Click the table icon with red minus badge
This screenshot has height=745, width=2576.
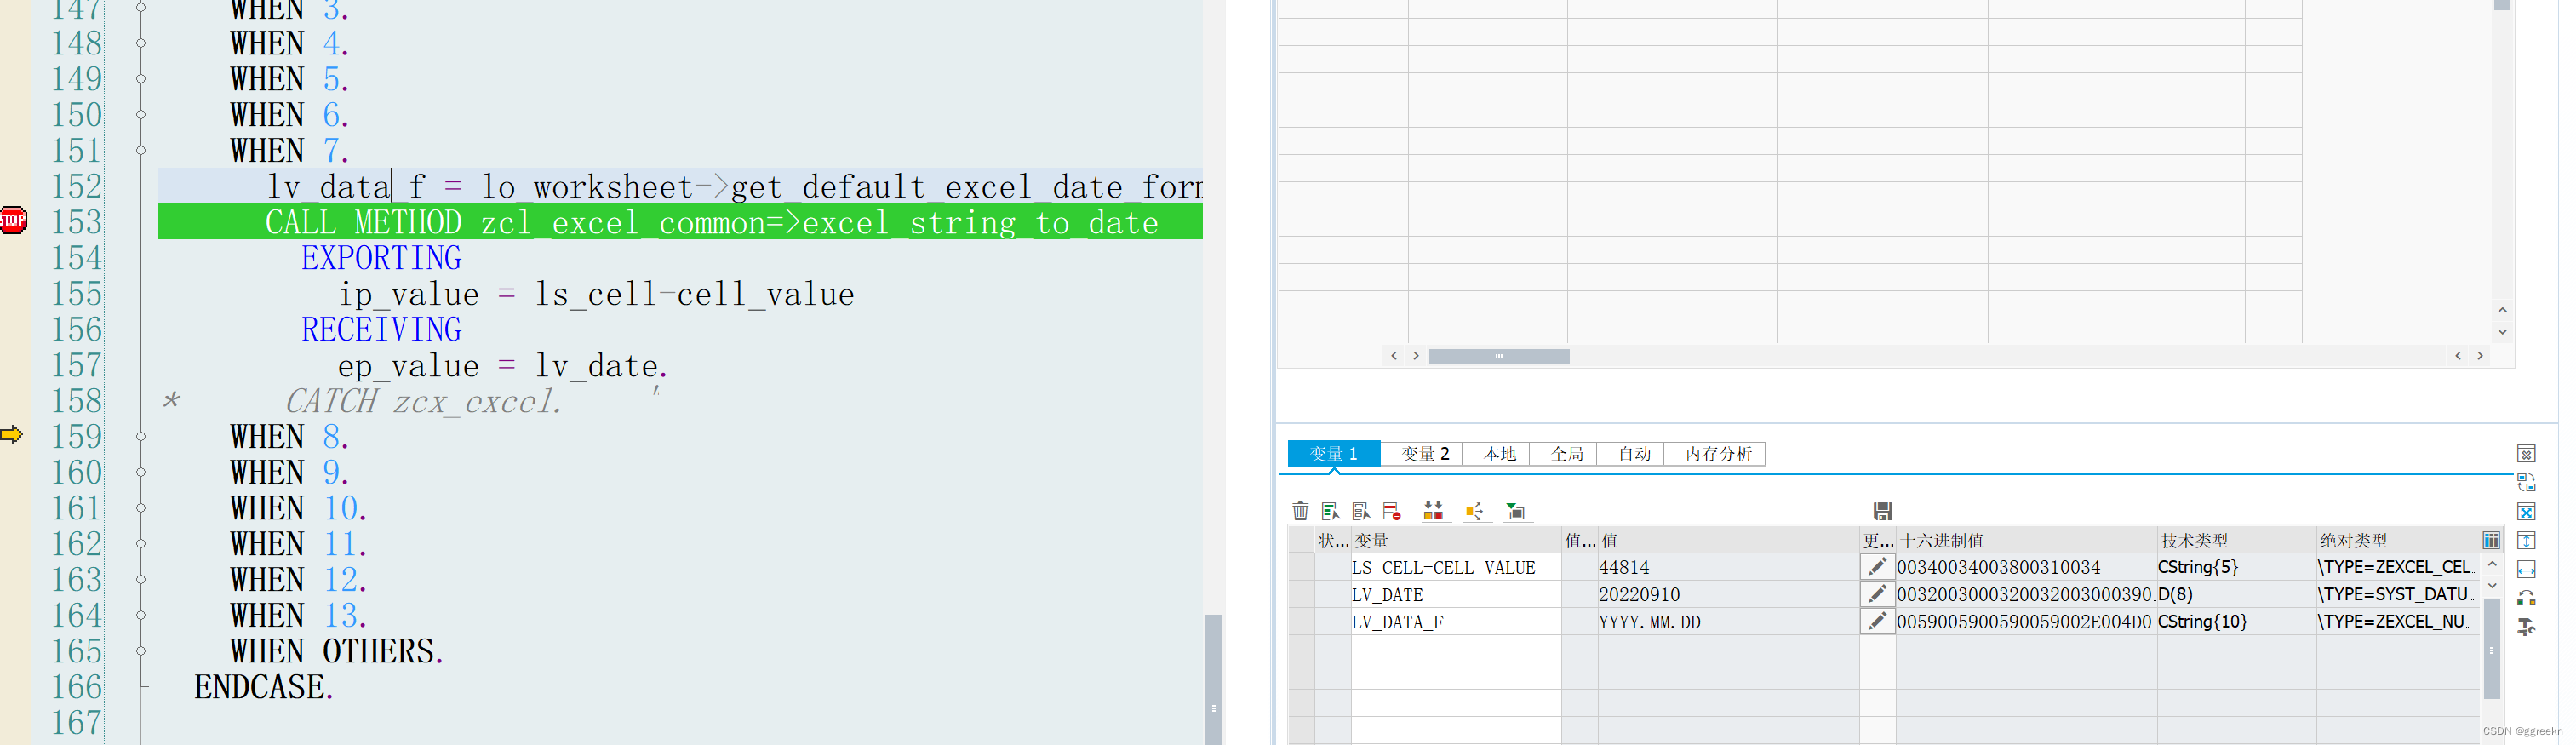(x=1392, y=511)
